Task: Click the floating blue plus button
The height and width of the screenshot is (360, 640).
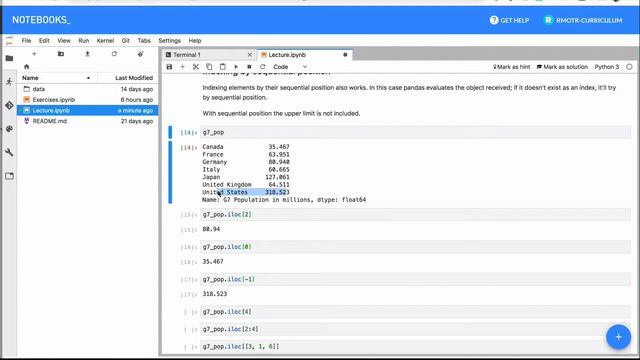Action: click(618, 337)
